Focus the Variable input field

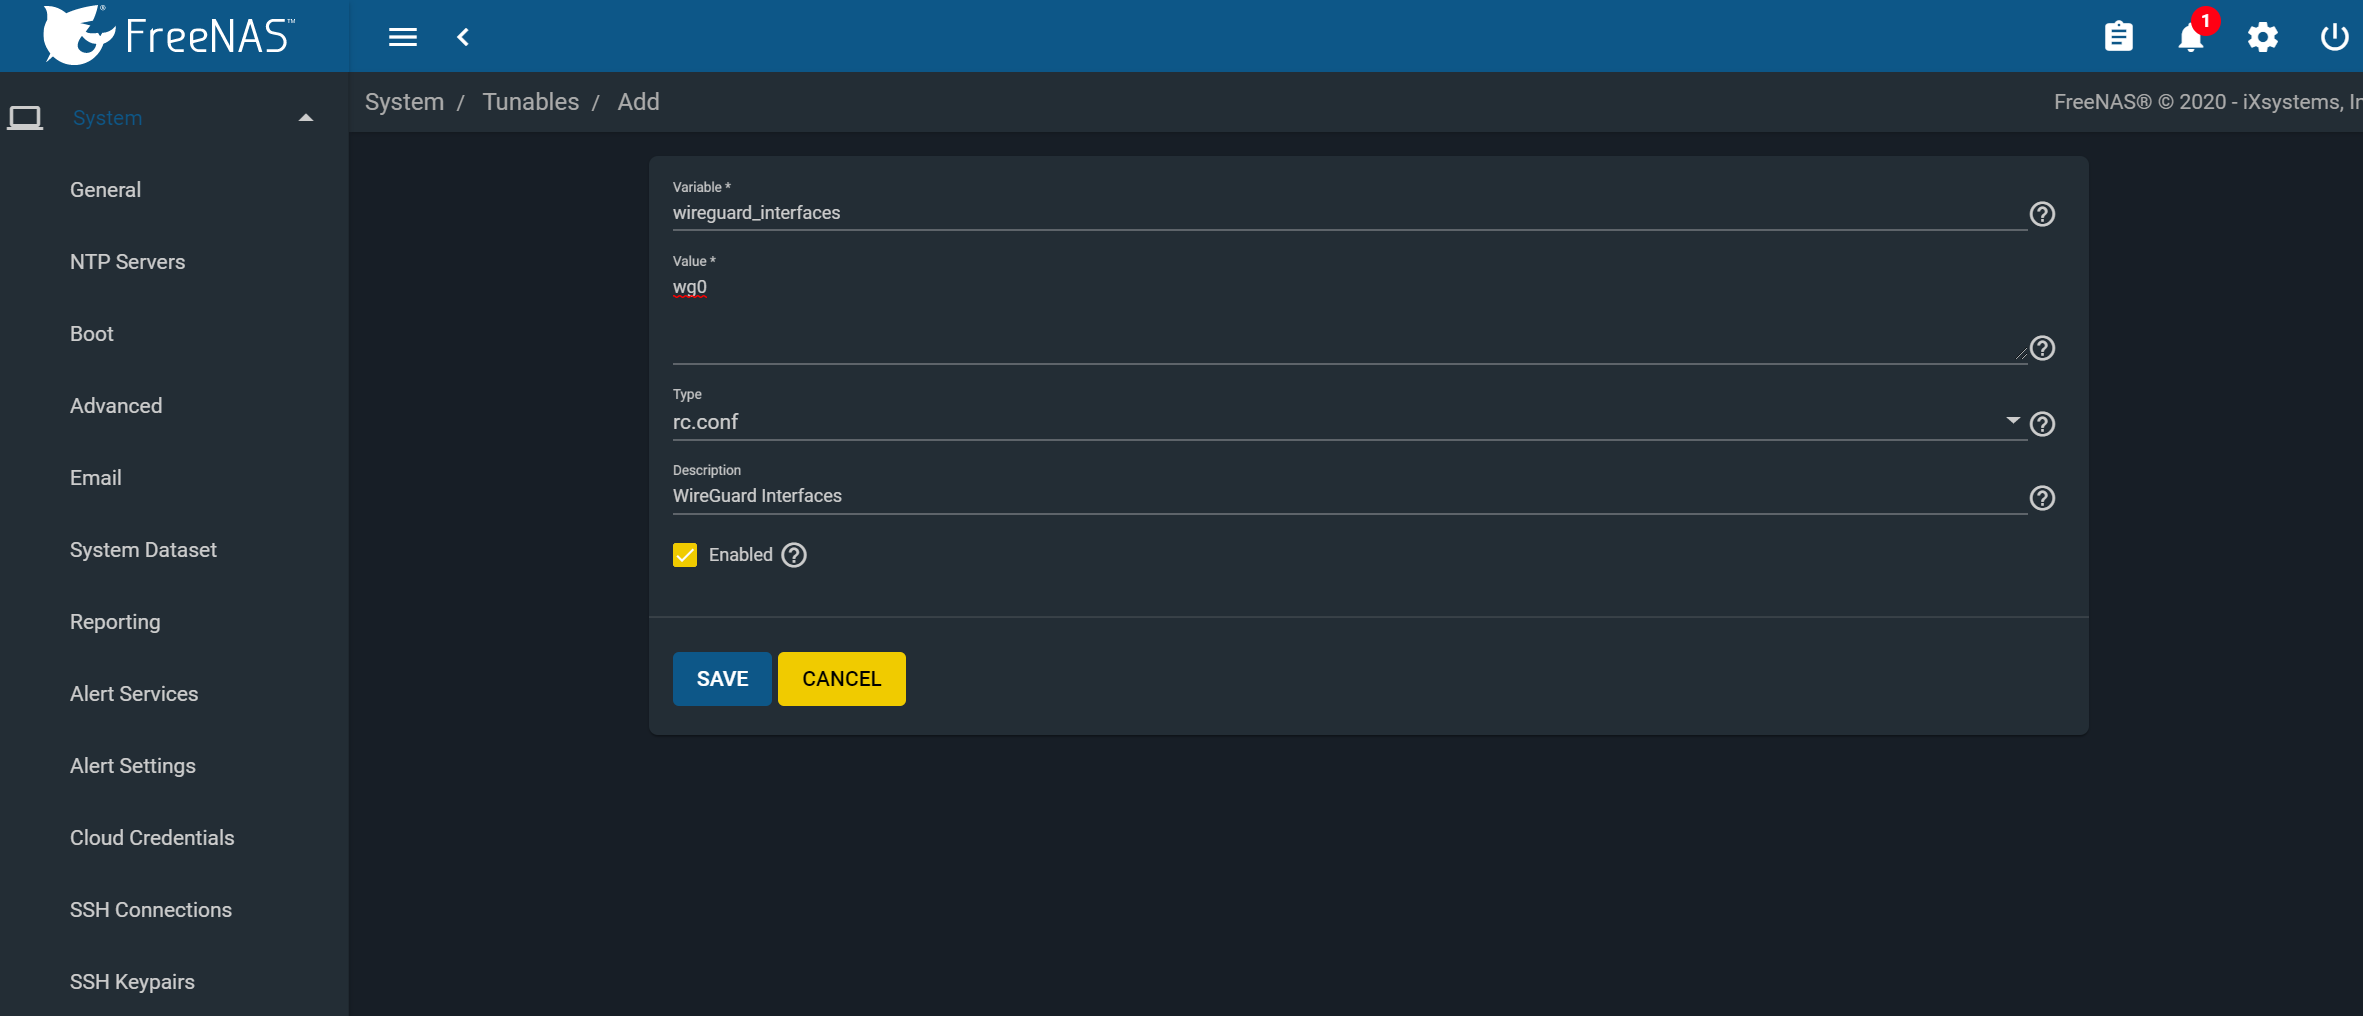pos(1348,213)
